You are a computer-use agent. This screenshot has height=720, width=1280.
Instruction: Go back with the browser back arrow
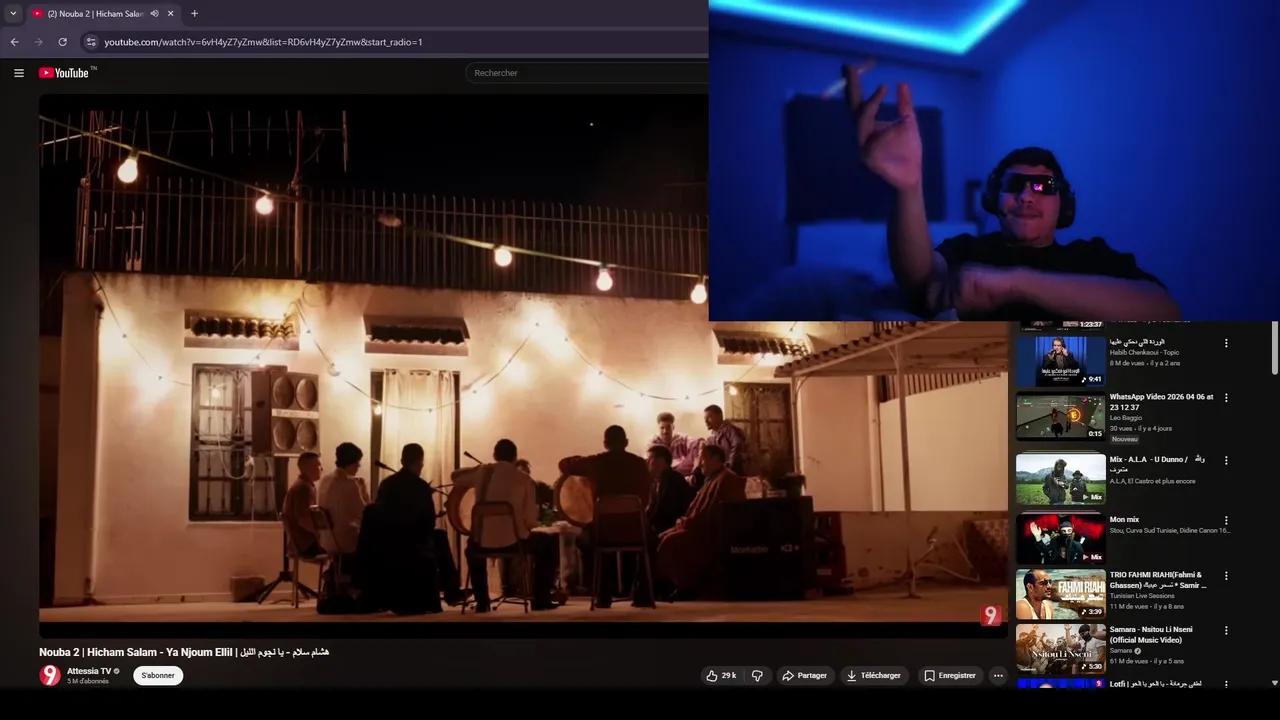(14, 42)
